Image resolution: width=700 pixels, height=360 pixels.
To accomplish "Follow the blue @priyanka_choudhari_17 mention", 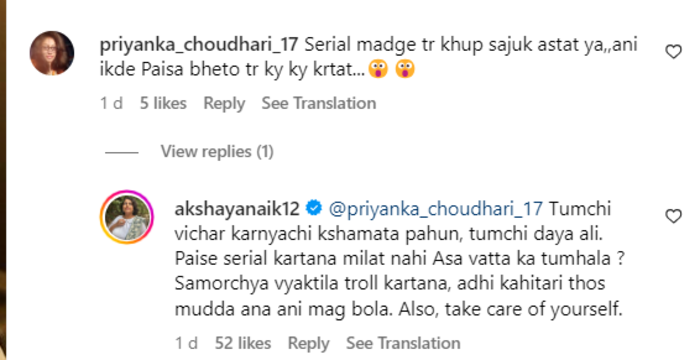I will (x=436, y=209).
